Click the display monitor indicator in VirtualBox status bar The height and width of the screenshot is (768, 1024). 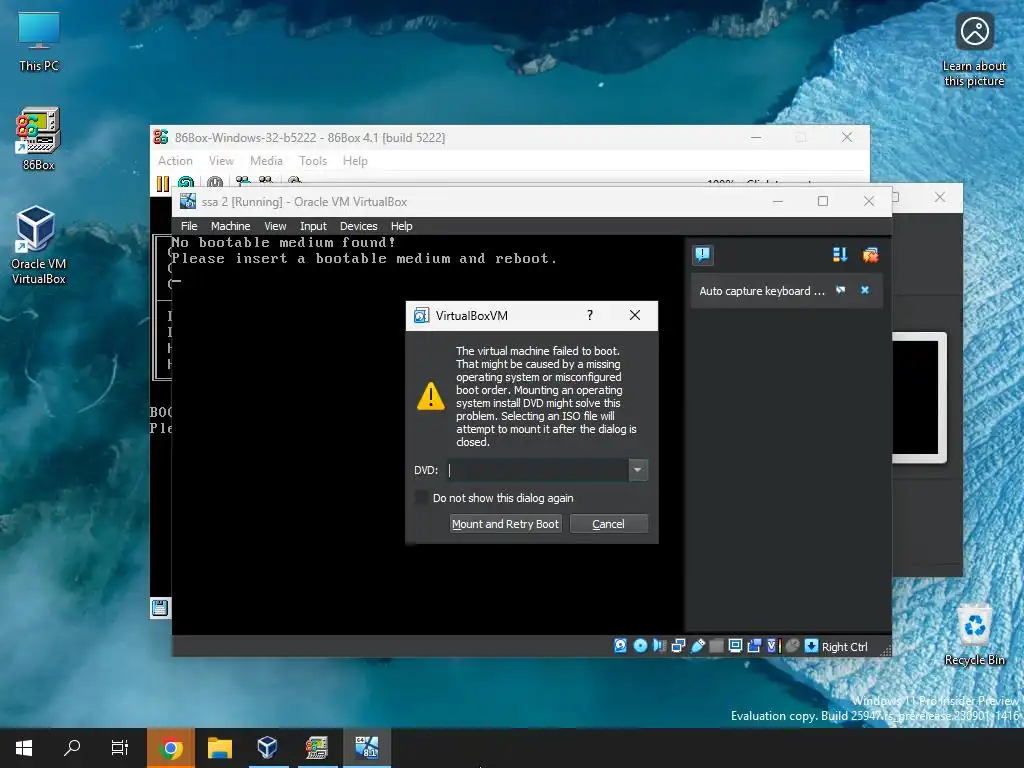(735, 646)
